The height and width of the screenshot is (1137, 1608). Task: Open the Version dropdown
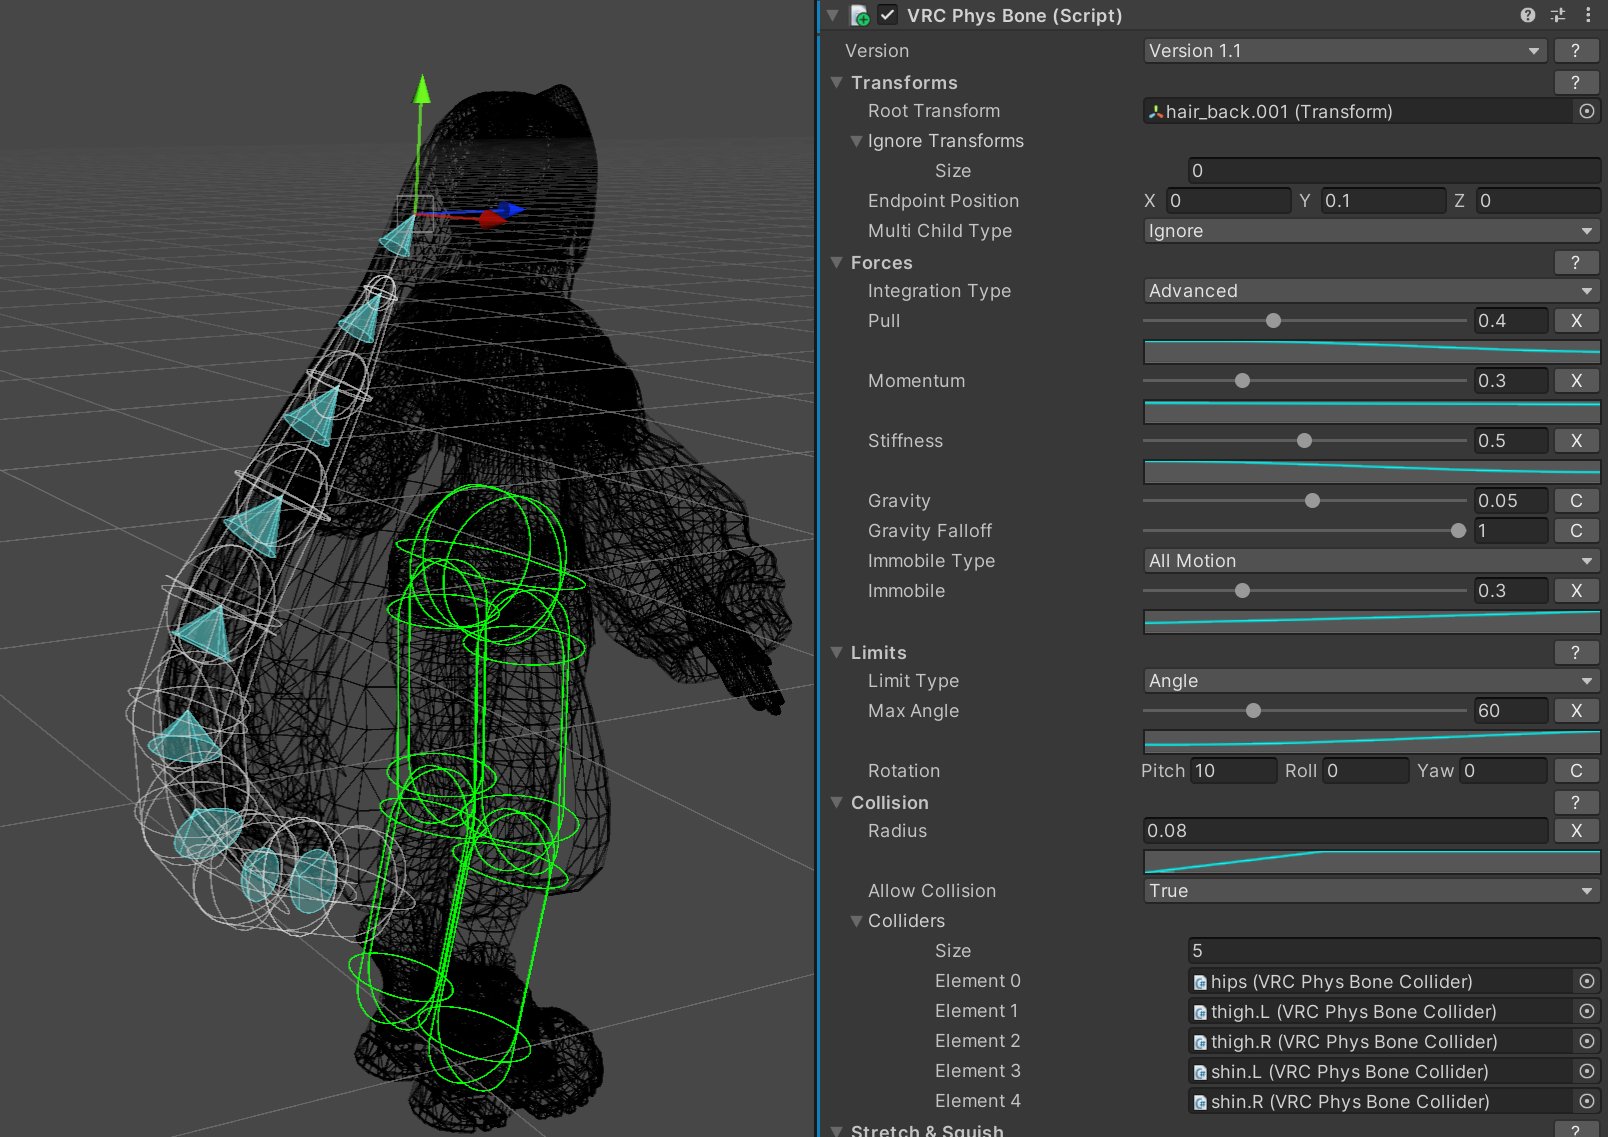(1345, 51)
